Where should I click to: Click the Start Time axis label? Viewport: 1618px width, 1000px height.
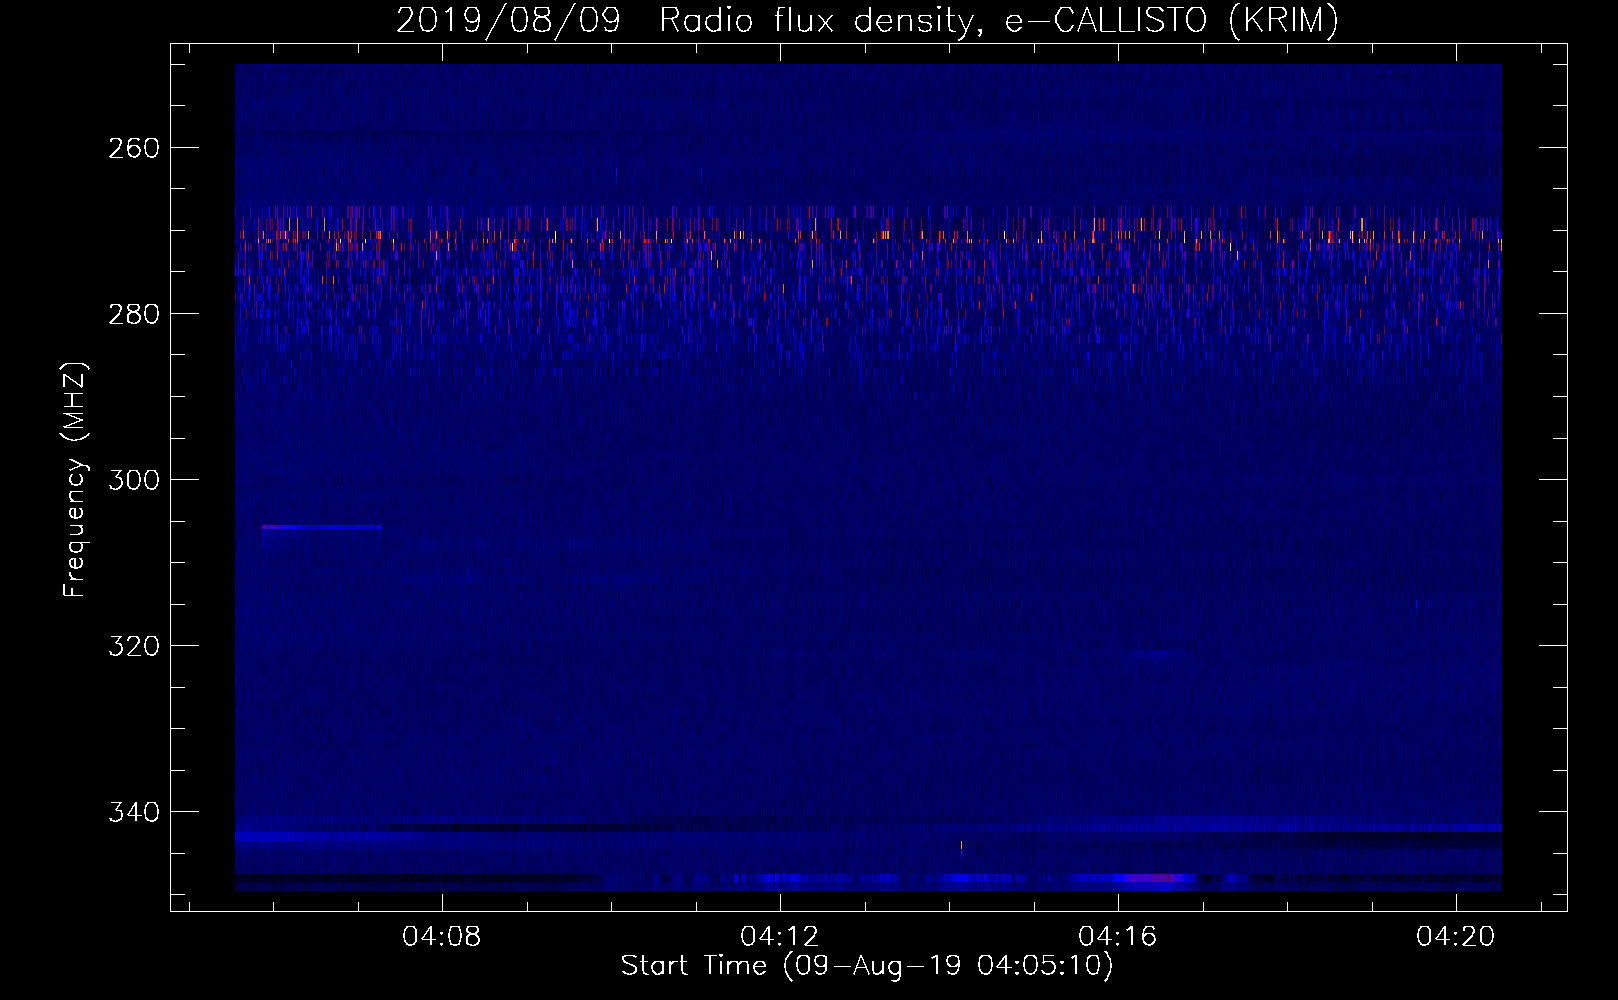(867, 966)
